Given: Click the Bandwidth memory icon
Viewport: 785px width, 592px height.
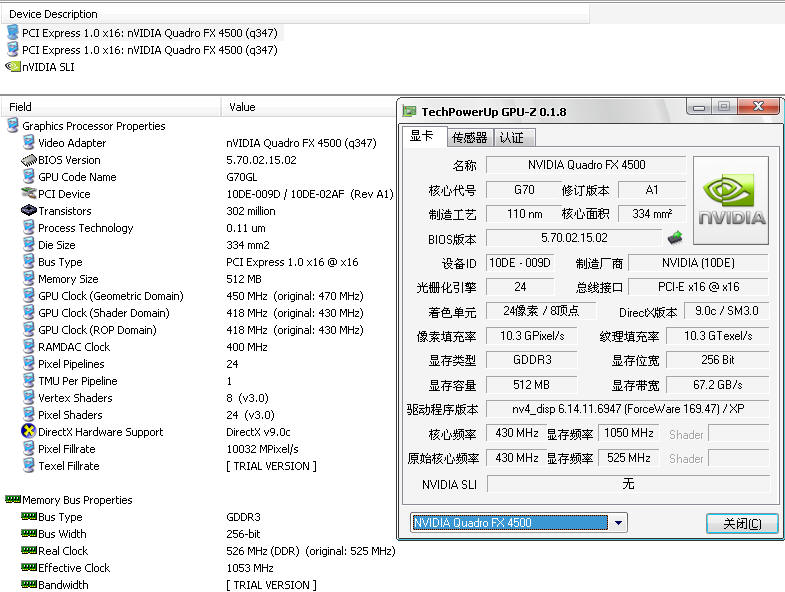Looking at the screenshot, I should (x=29, y=584).
